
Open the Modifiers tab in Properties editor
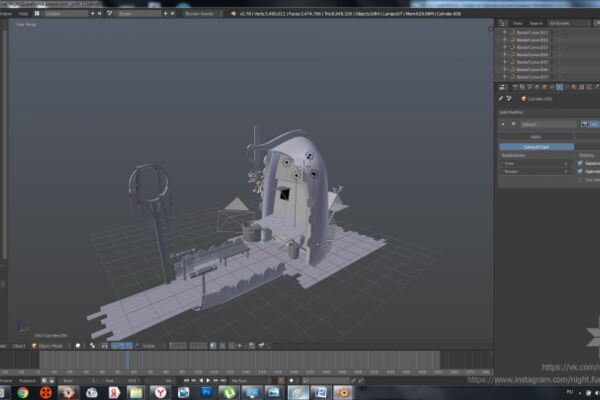(x=559, y=87)
